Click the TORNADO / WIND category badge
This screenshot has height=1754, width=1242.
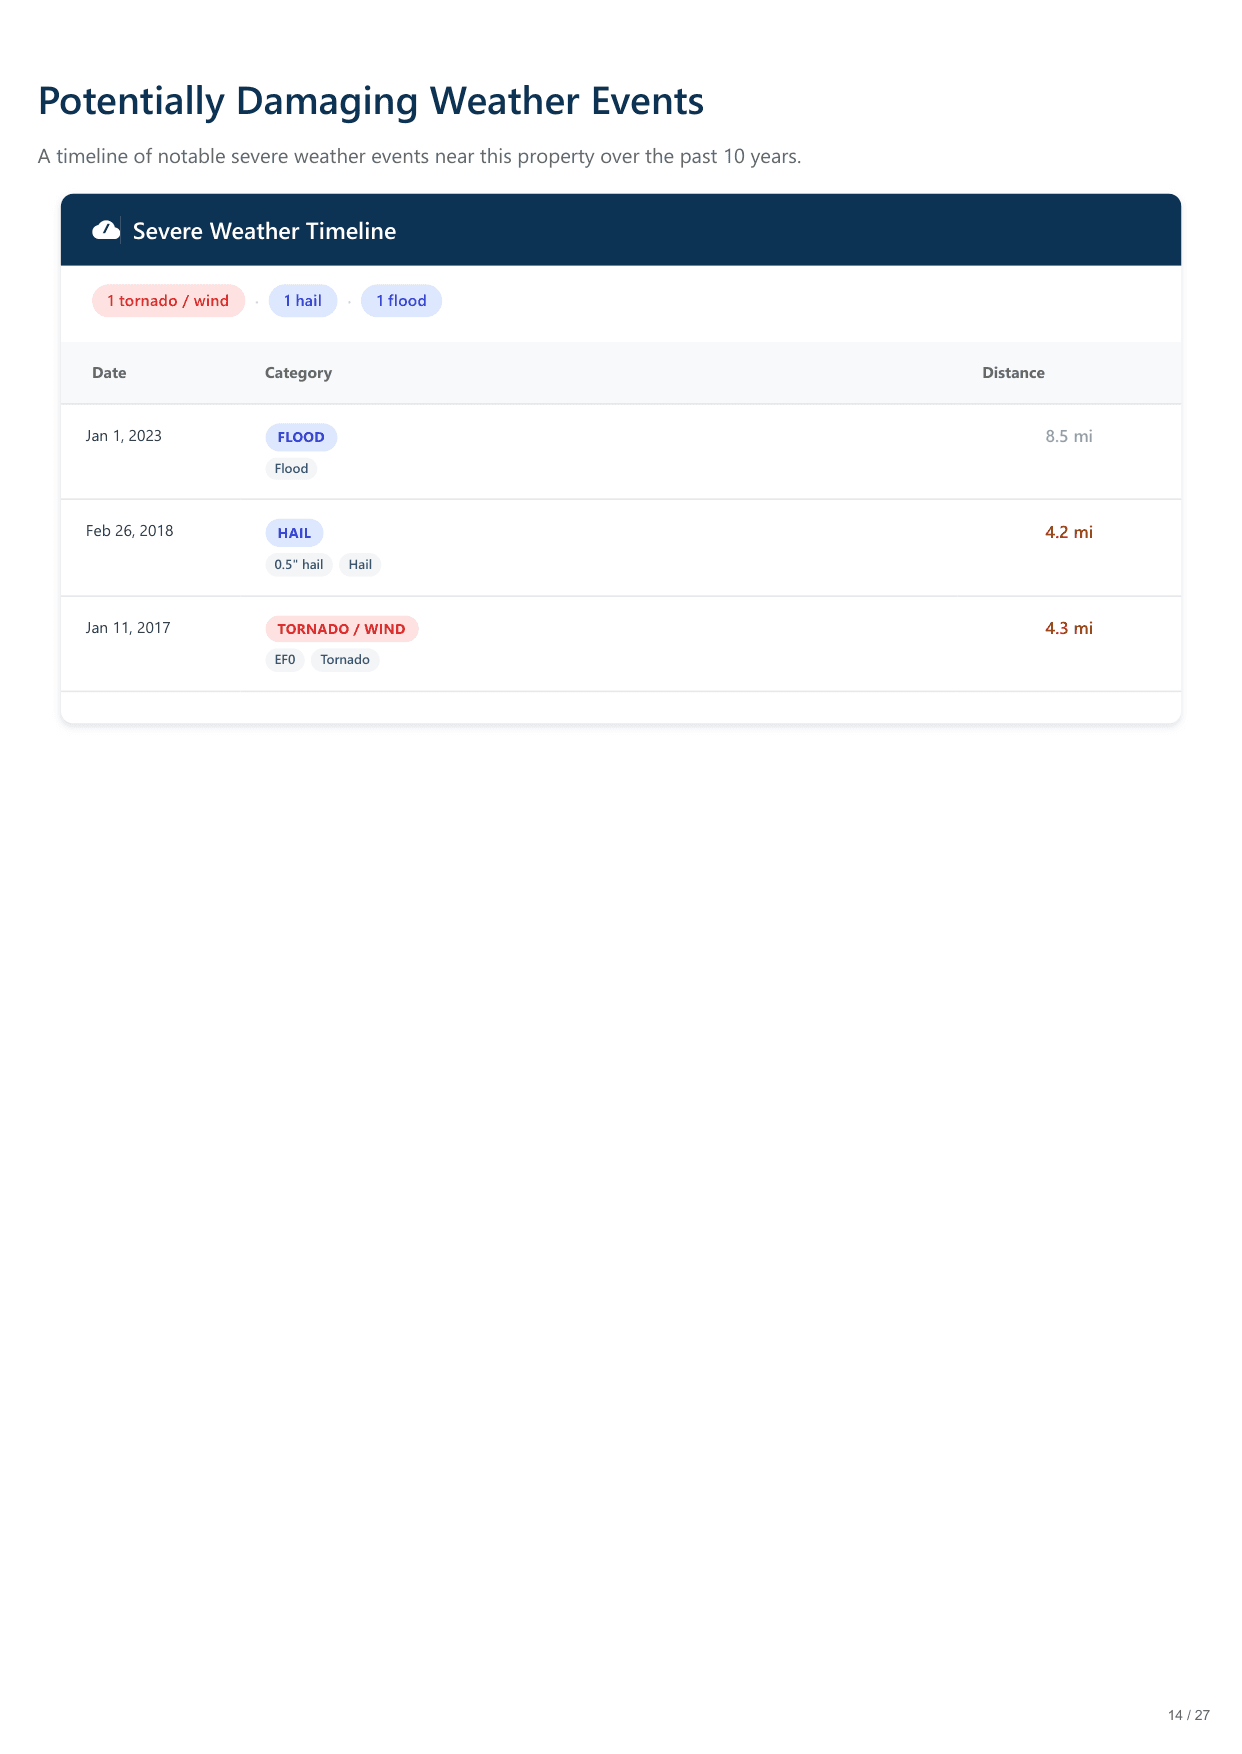pyautogui.click(x=341, y=629)
